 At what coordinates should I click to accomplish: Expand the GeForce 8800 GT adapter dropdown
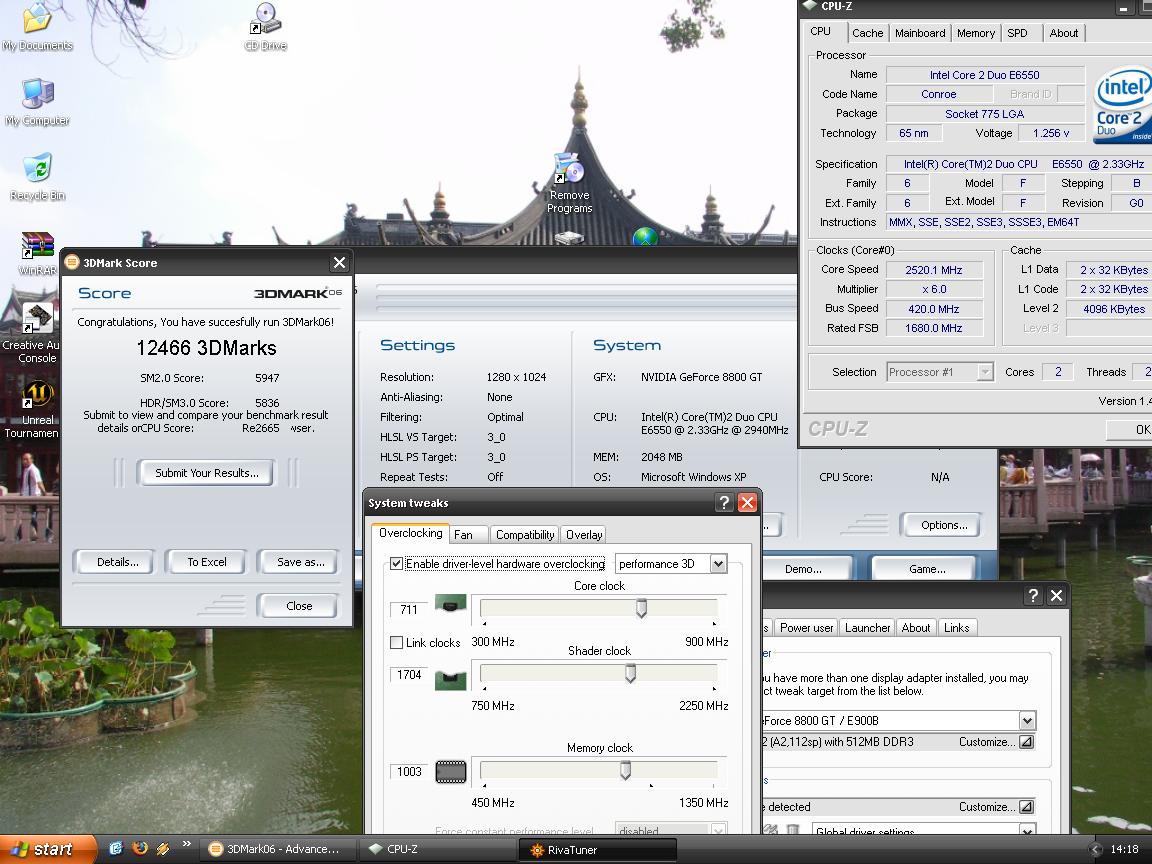pyautogui.click(x=1027, y=720)
